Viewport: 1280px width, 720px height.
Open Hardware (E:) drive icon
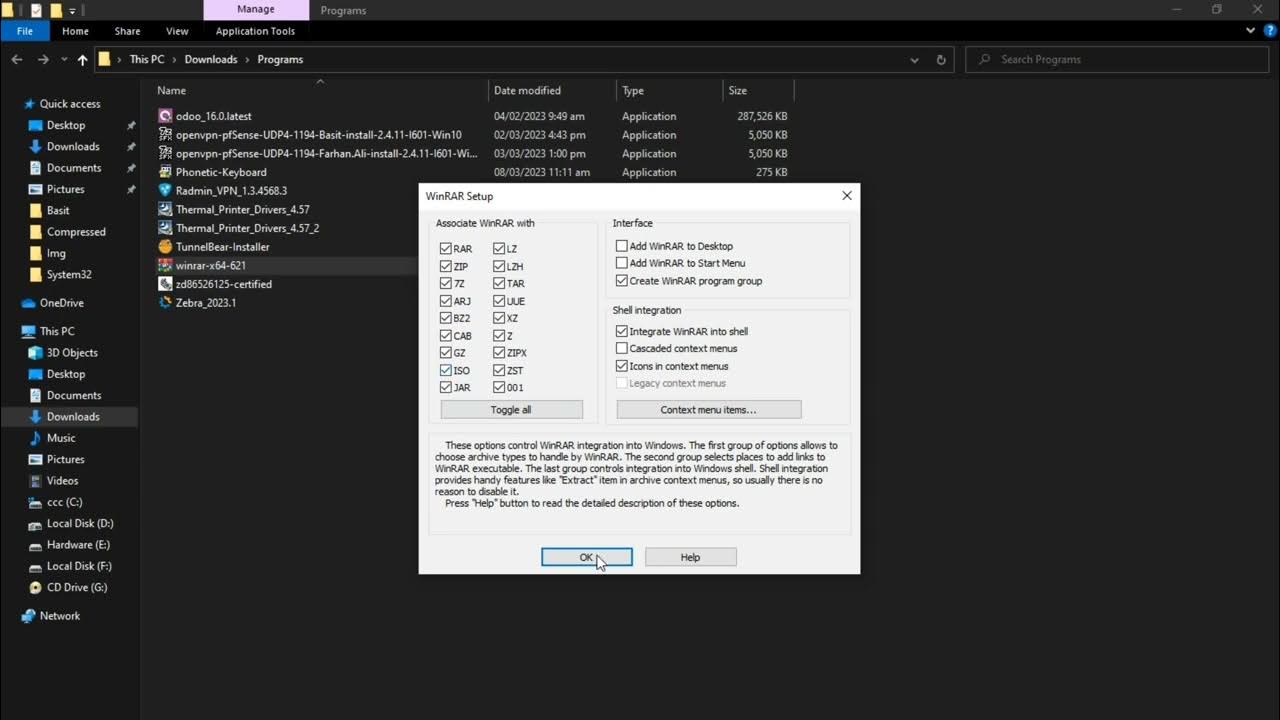pyautogui.click(x=36, y=545)
